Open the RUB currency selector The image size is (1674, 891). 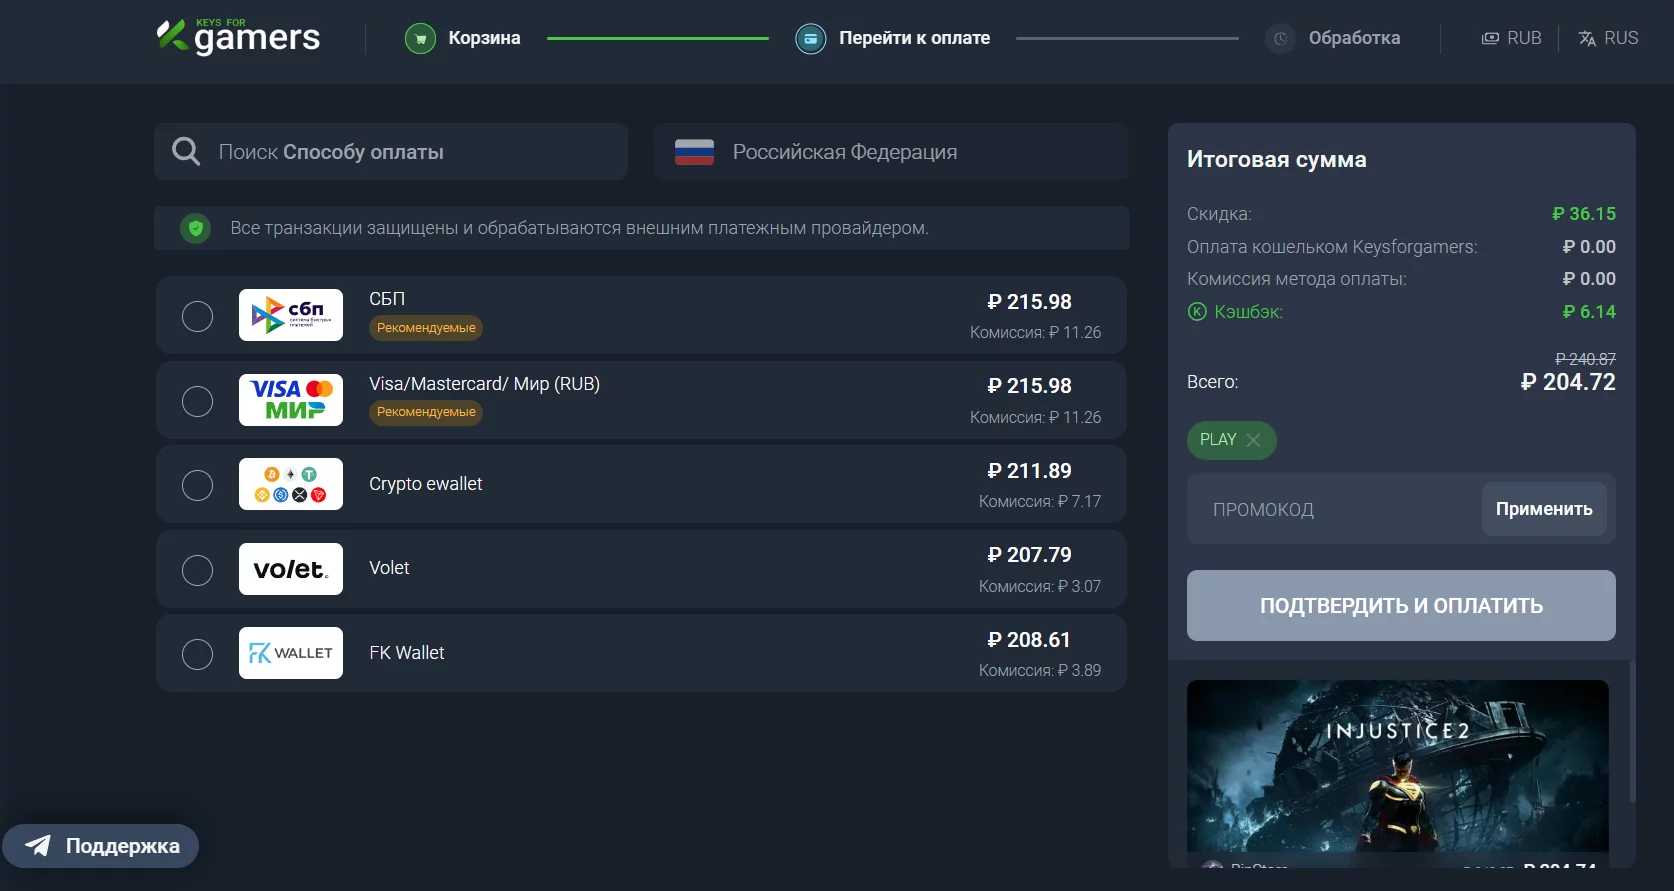1511,38
